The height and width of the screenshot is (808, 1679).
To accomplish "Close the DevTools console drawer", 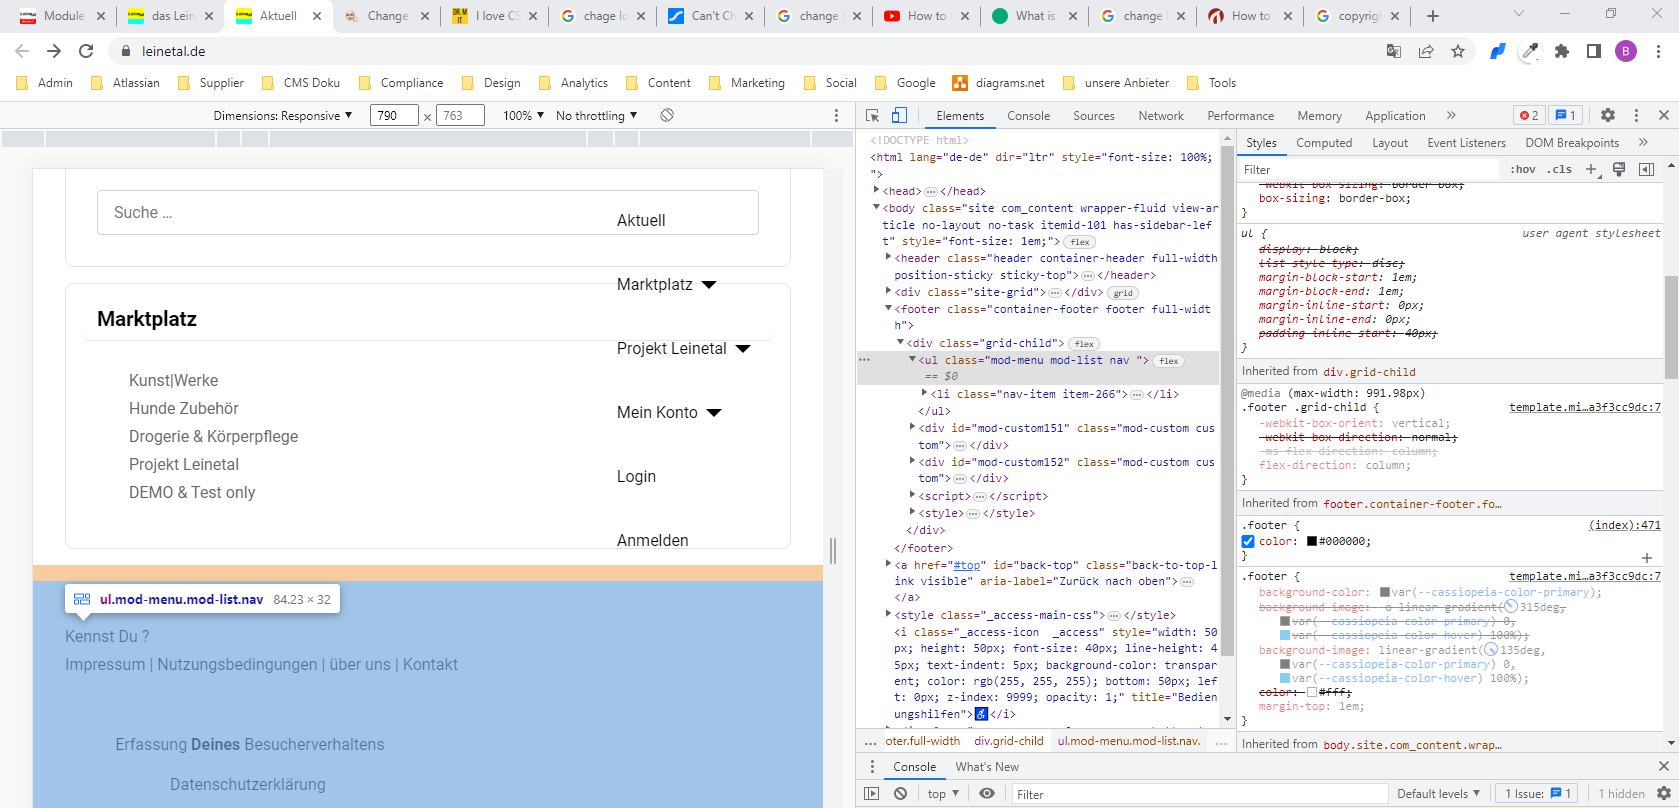I will 1664,766.
